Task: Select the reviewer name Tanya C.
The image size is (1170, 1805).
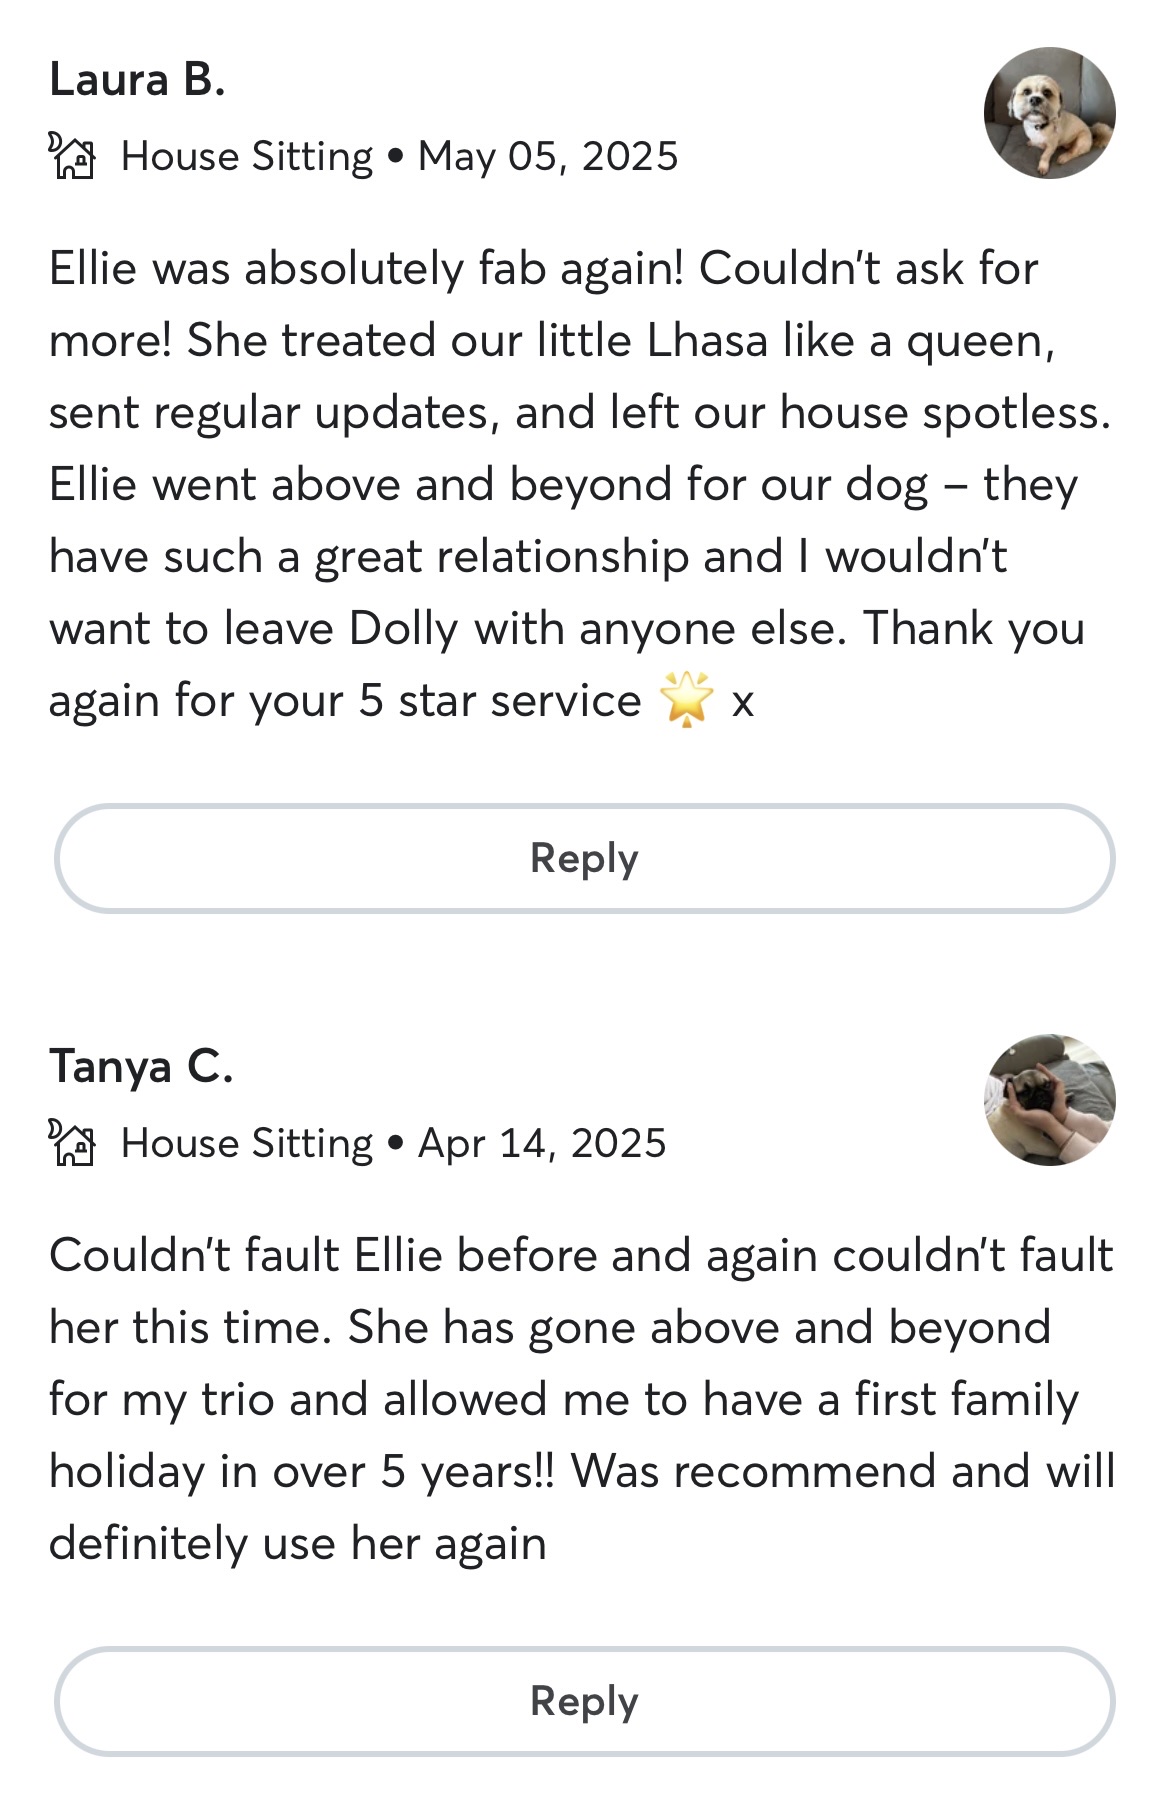Action: pos(141,1067)
